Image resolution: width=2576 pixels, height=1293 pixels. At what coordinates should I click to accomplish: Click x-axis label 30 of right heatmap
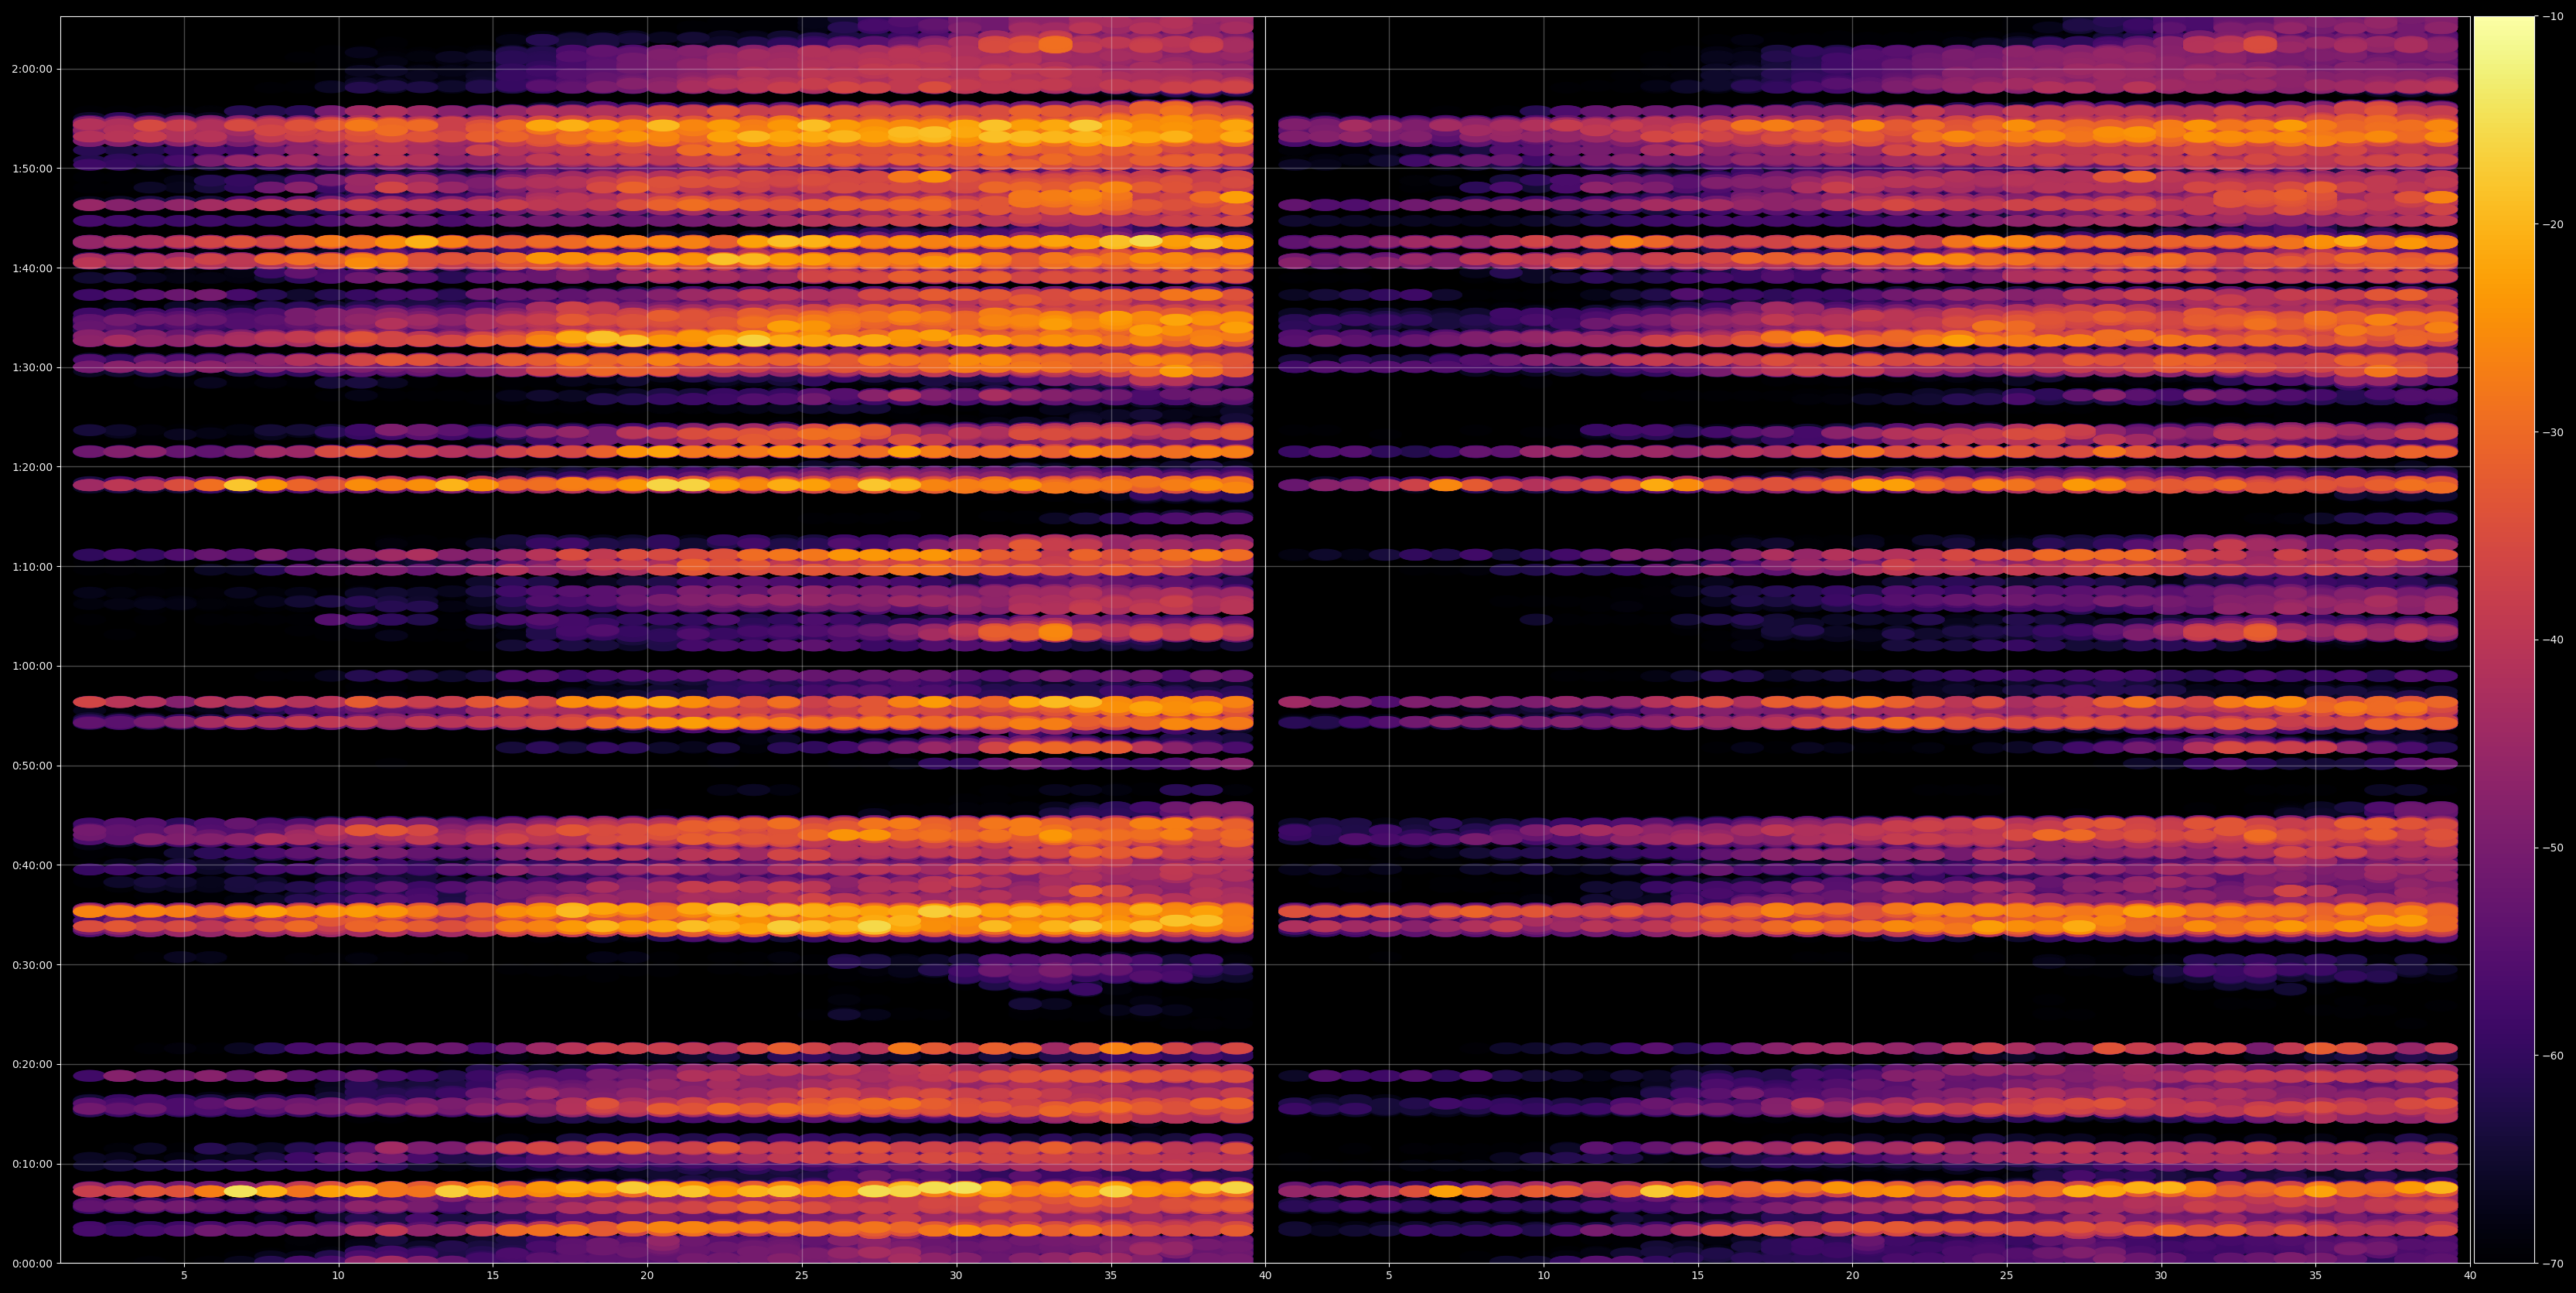tap(2161, 1276)
